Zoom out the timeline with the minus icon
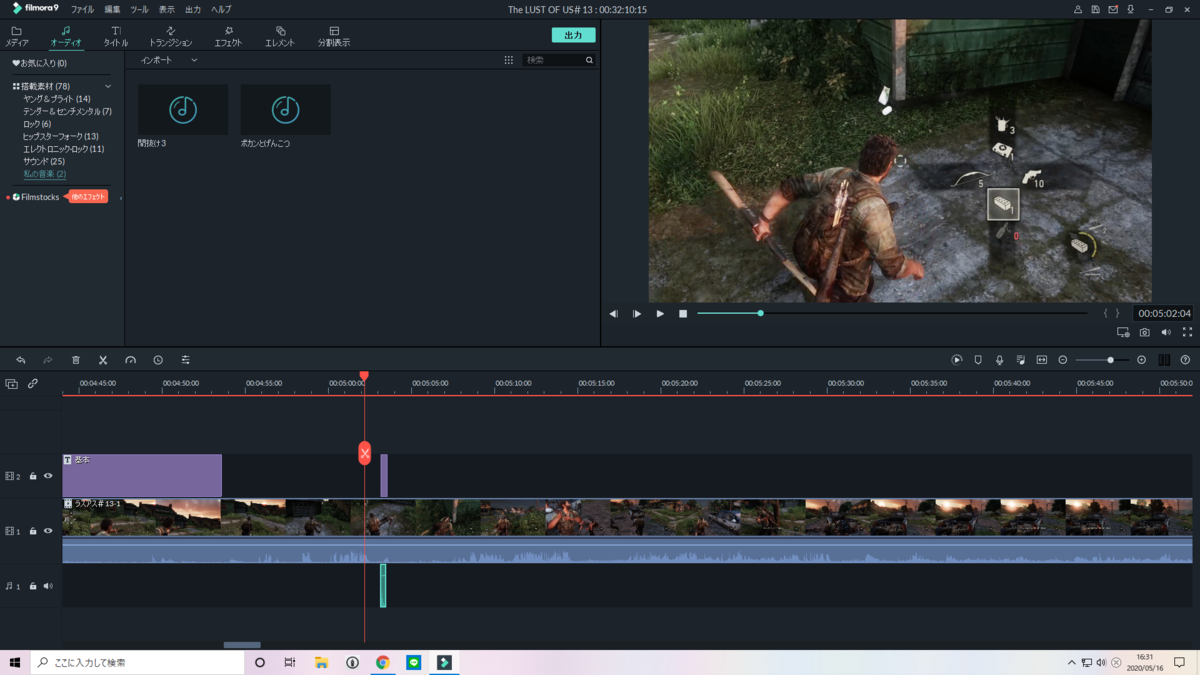The height and width of the screenshot is (675, 1200). (x=1063, y=360)
